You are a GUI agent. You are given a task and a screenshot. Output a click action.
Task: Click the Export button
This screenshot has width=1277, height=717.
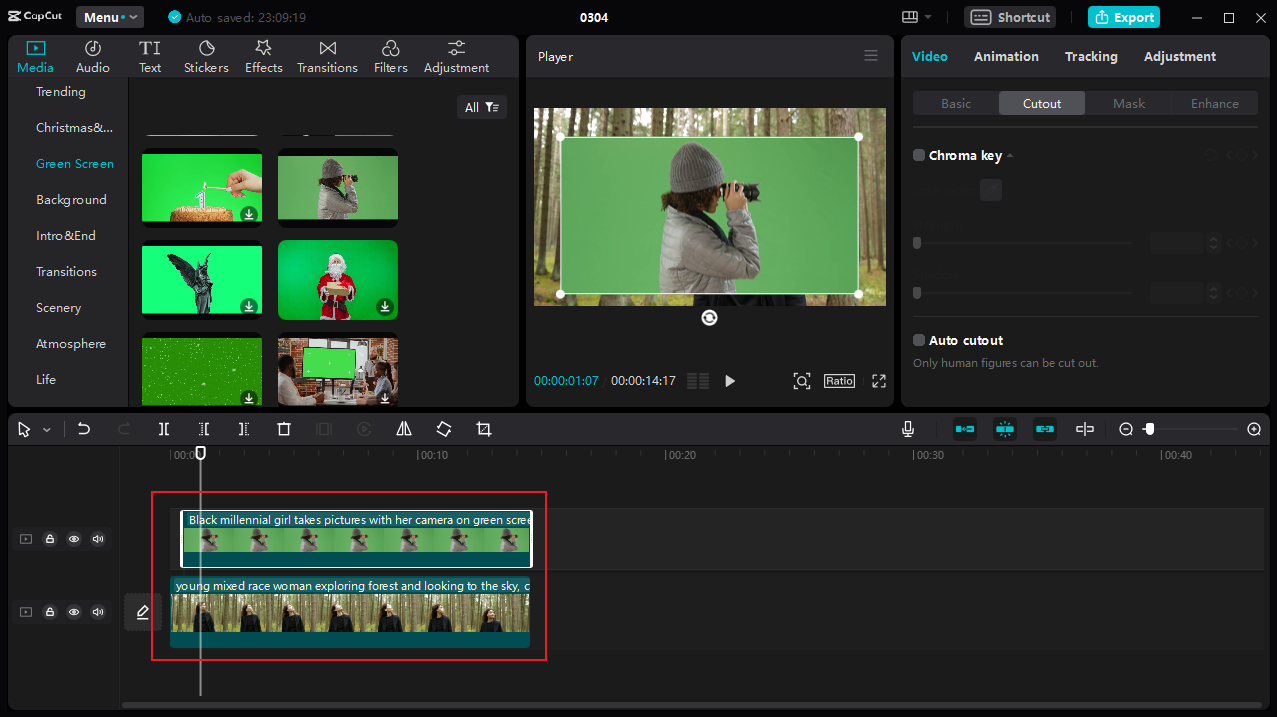(x=1124, y=17)
